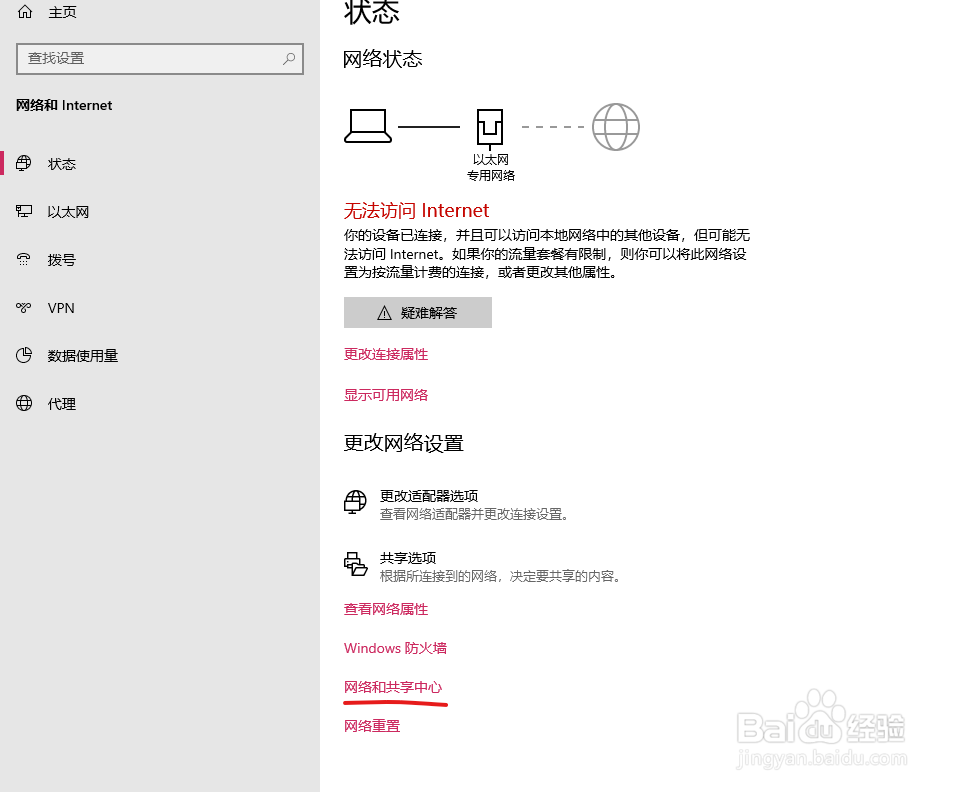
Task: Click the 以太网 专用网络 network icon
Action: (x=490, y=126)
